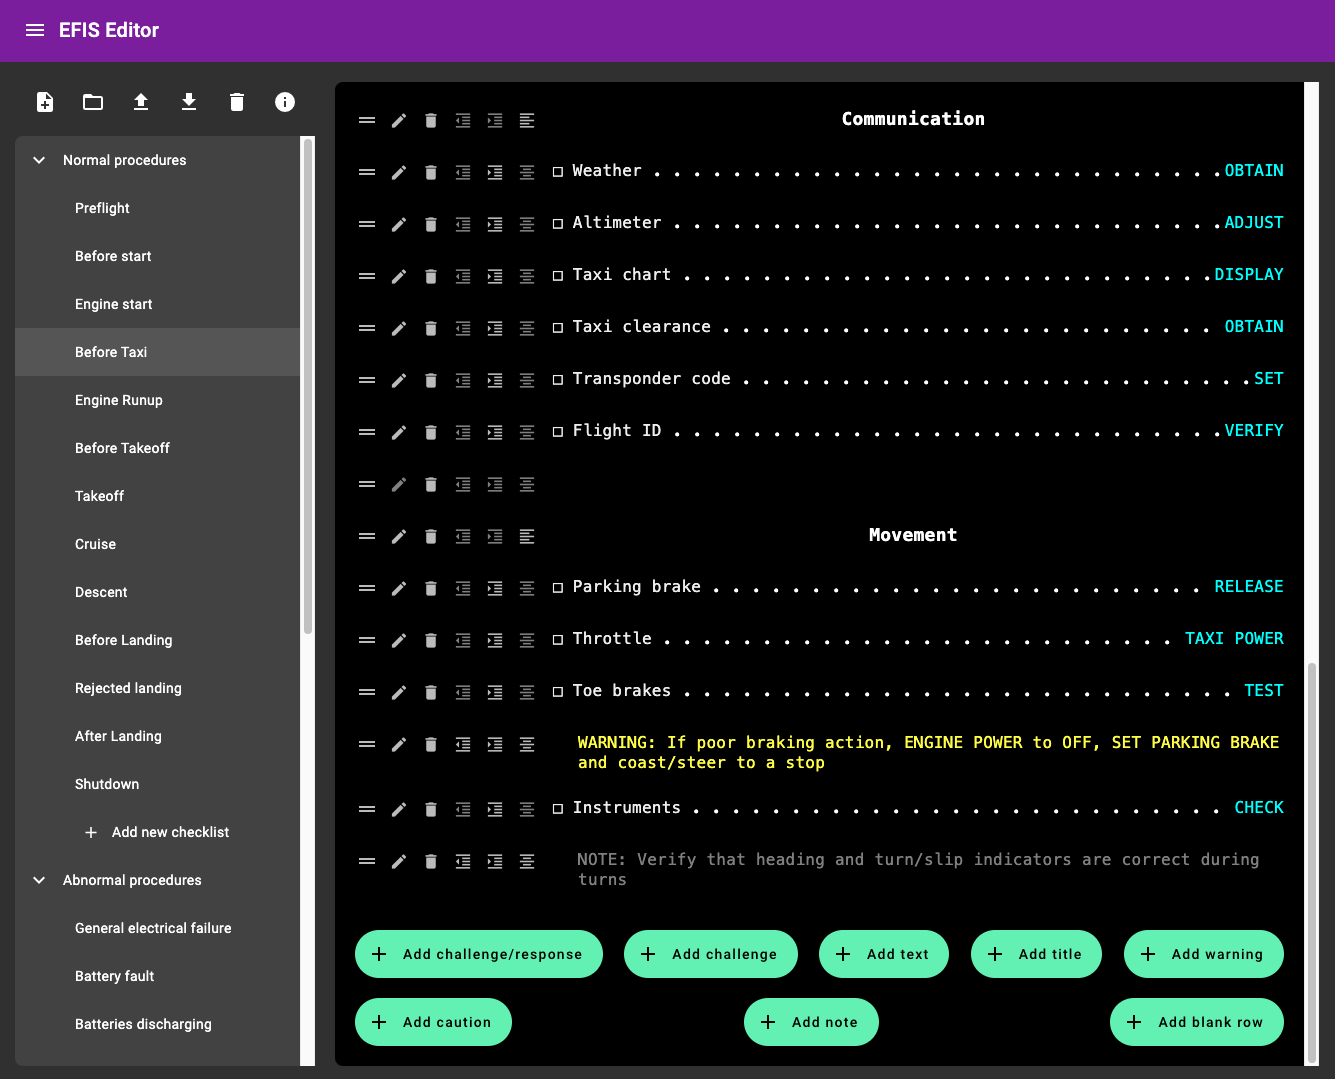The height and width of the screenshot is (1079, 1335).
Task: Grab the drag handle of Taxi chart row
Action: 367,276
